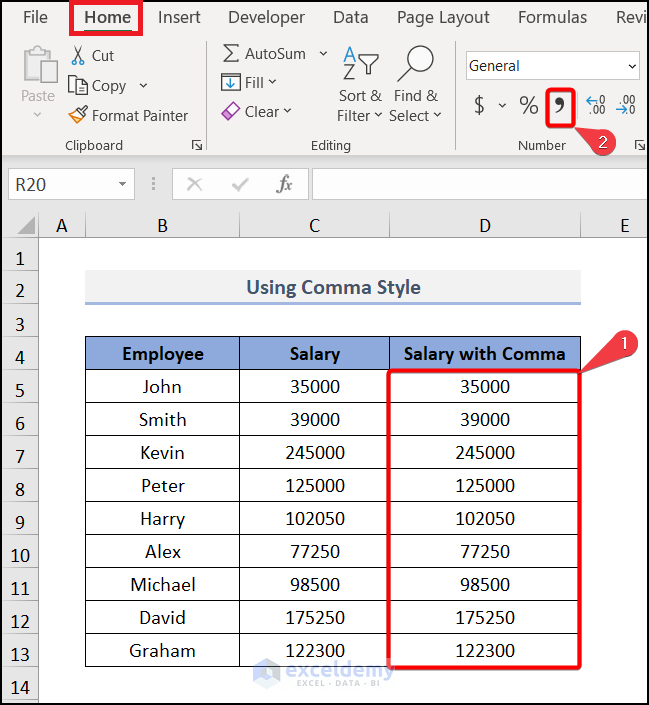
Task: Click the Increase Decimal icon
Action: [x=596, y=106]
